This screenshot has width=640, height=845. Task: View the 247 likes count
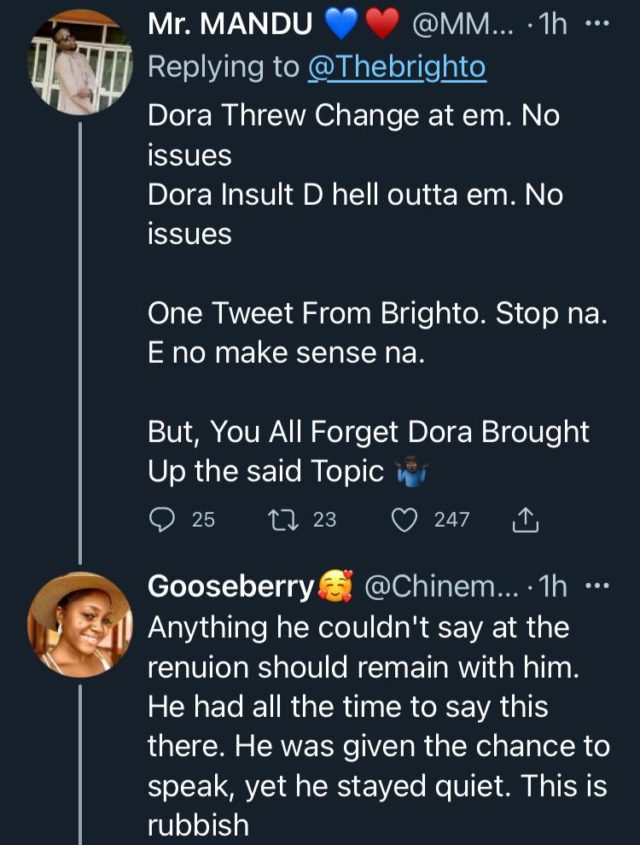click(451, 519)
